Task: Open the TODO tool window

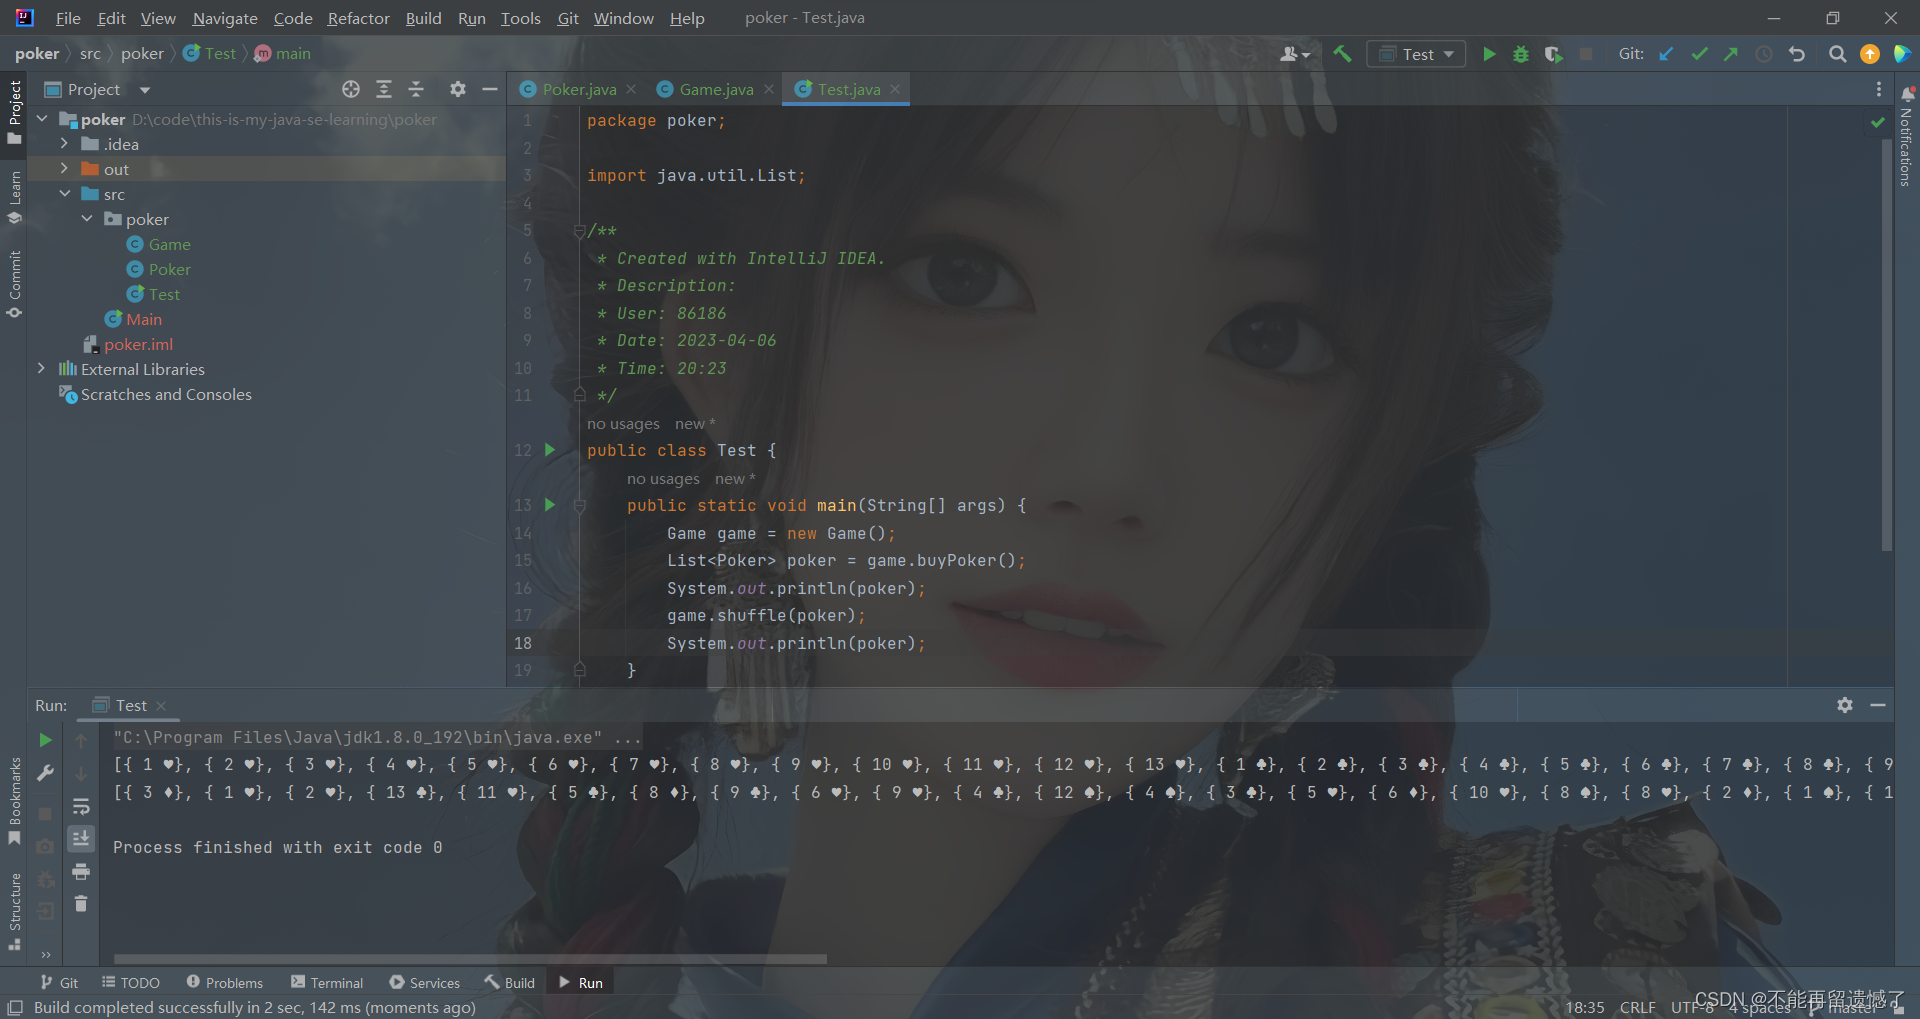Action: (130, 983)
